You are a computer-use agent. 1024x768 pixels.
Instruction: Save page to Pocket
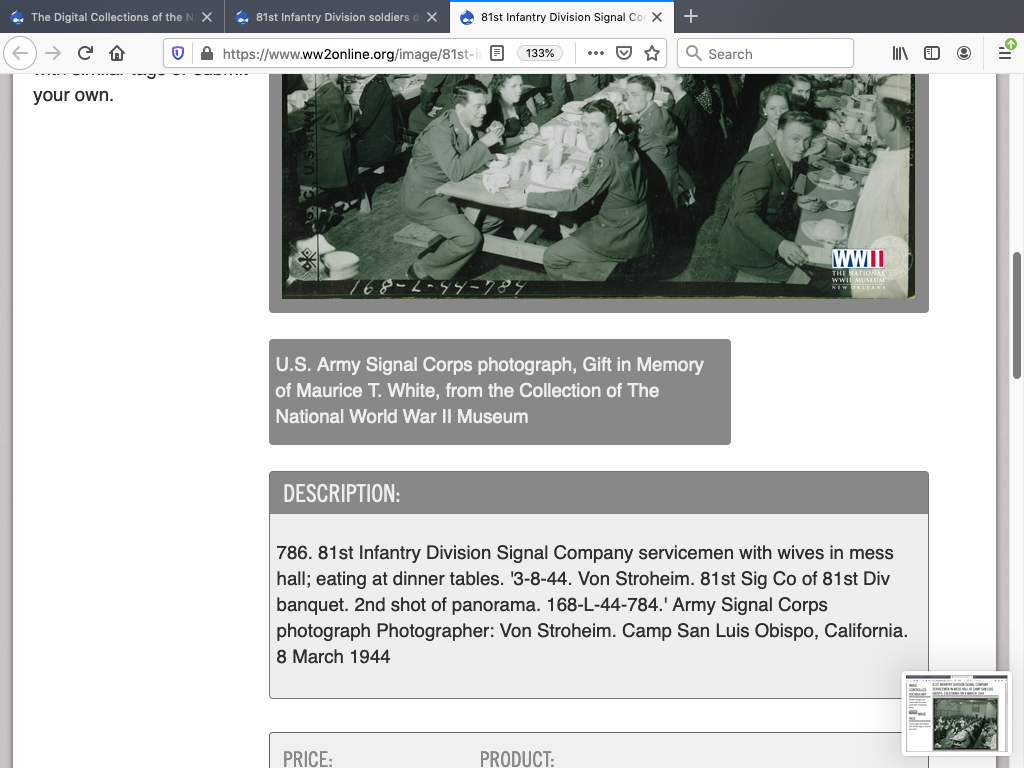[623, 54]
